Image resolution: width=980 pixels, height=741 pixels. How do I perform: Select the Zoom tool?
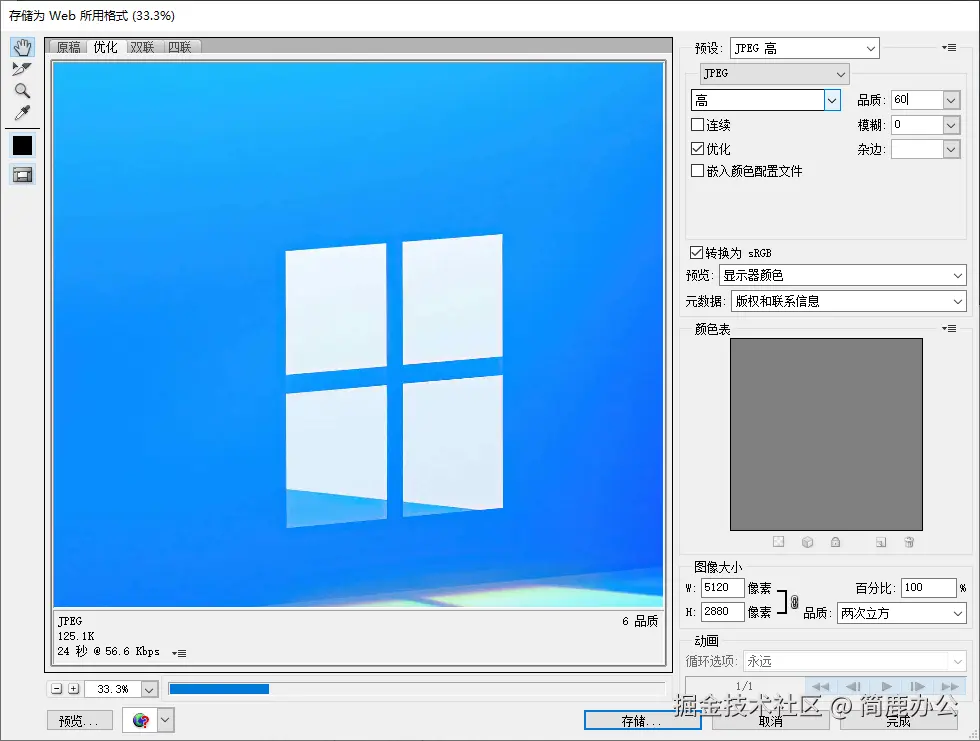click(x=22, y=91)
